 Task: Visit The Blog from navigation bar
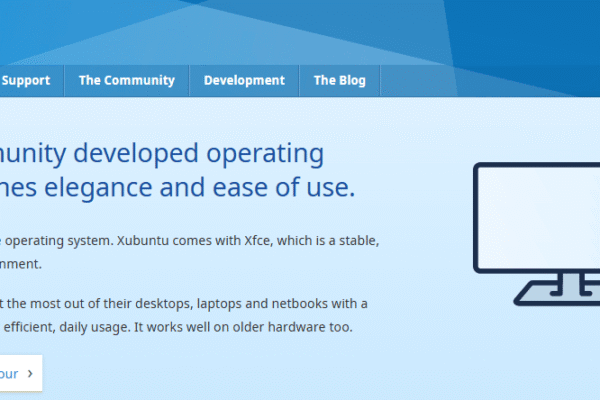339,81
